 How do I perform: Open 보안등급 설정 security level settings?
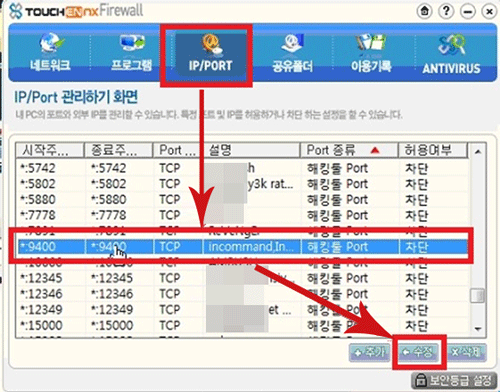tap(454, 380)
